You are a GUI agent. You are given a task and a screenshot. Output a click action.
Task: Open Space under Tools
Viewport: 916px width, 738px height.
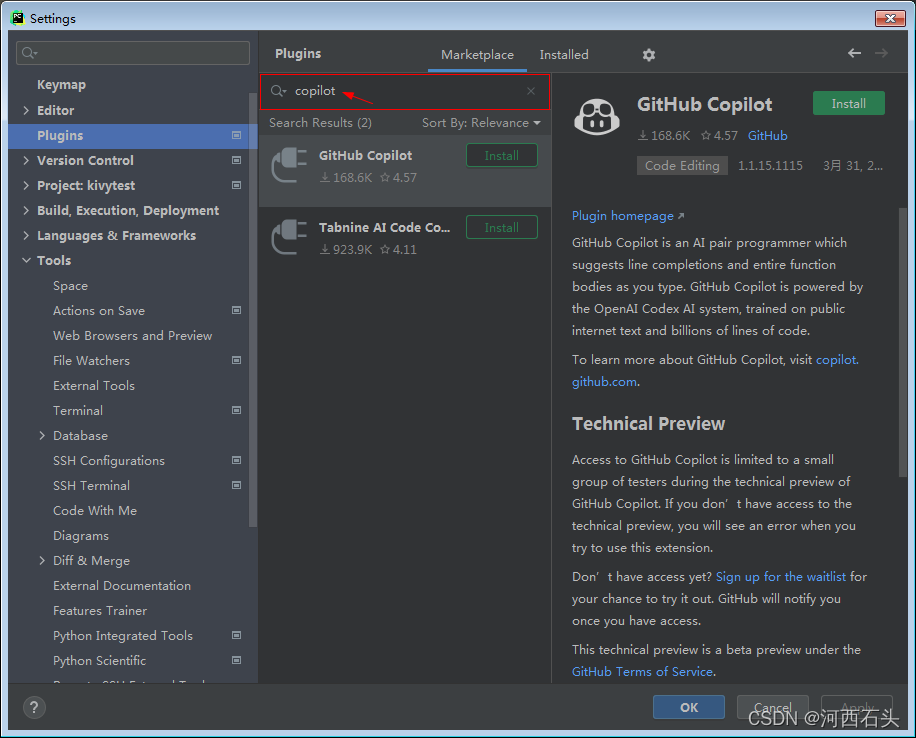(x=70, y=286)
